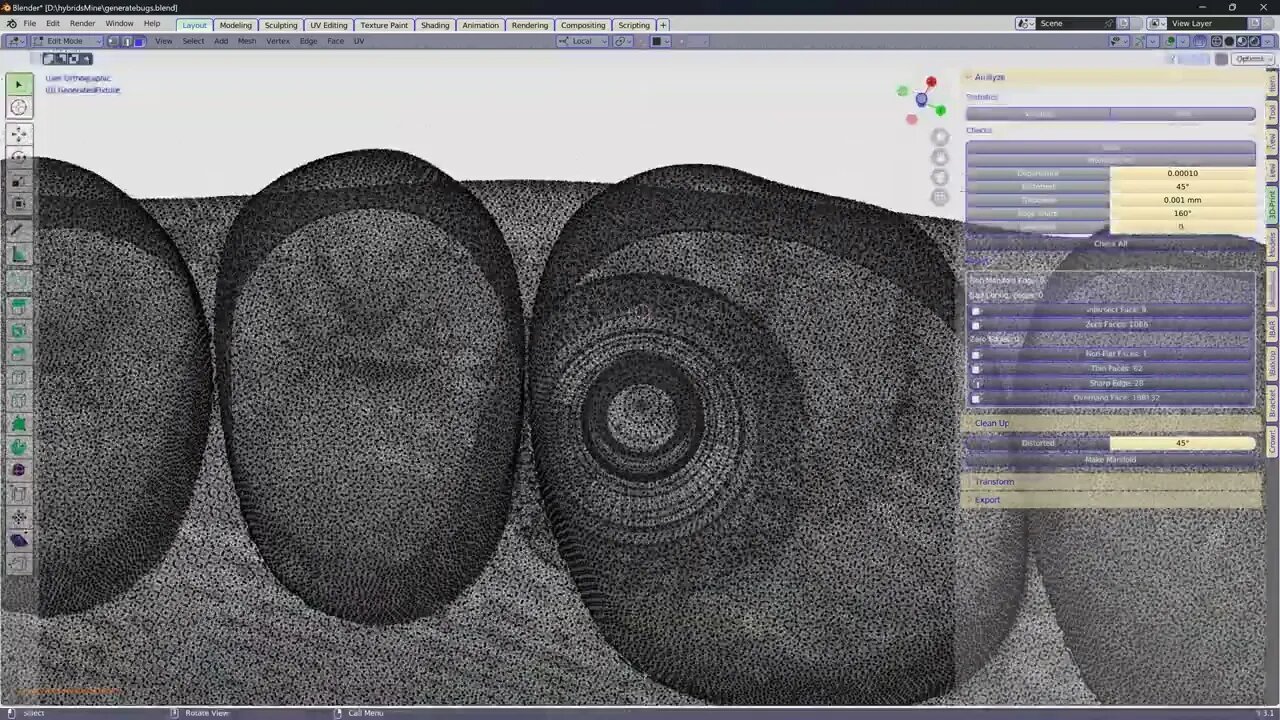Select material preview shading
Image resolution: width=1280 pixels, height=720 pixels.
1241,41
